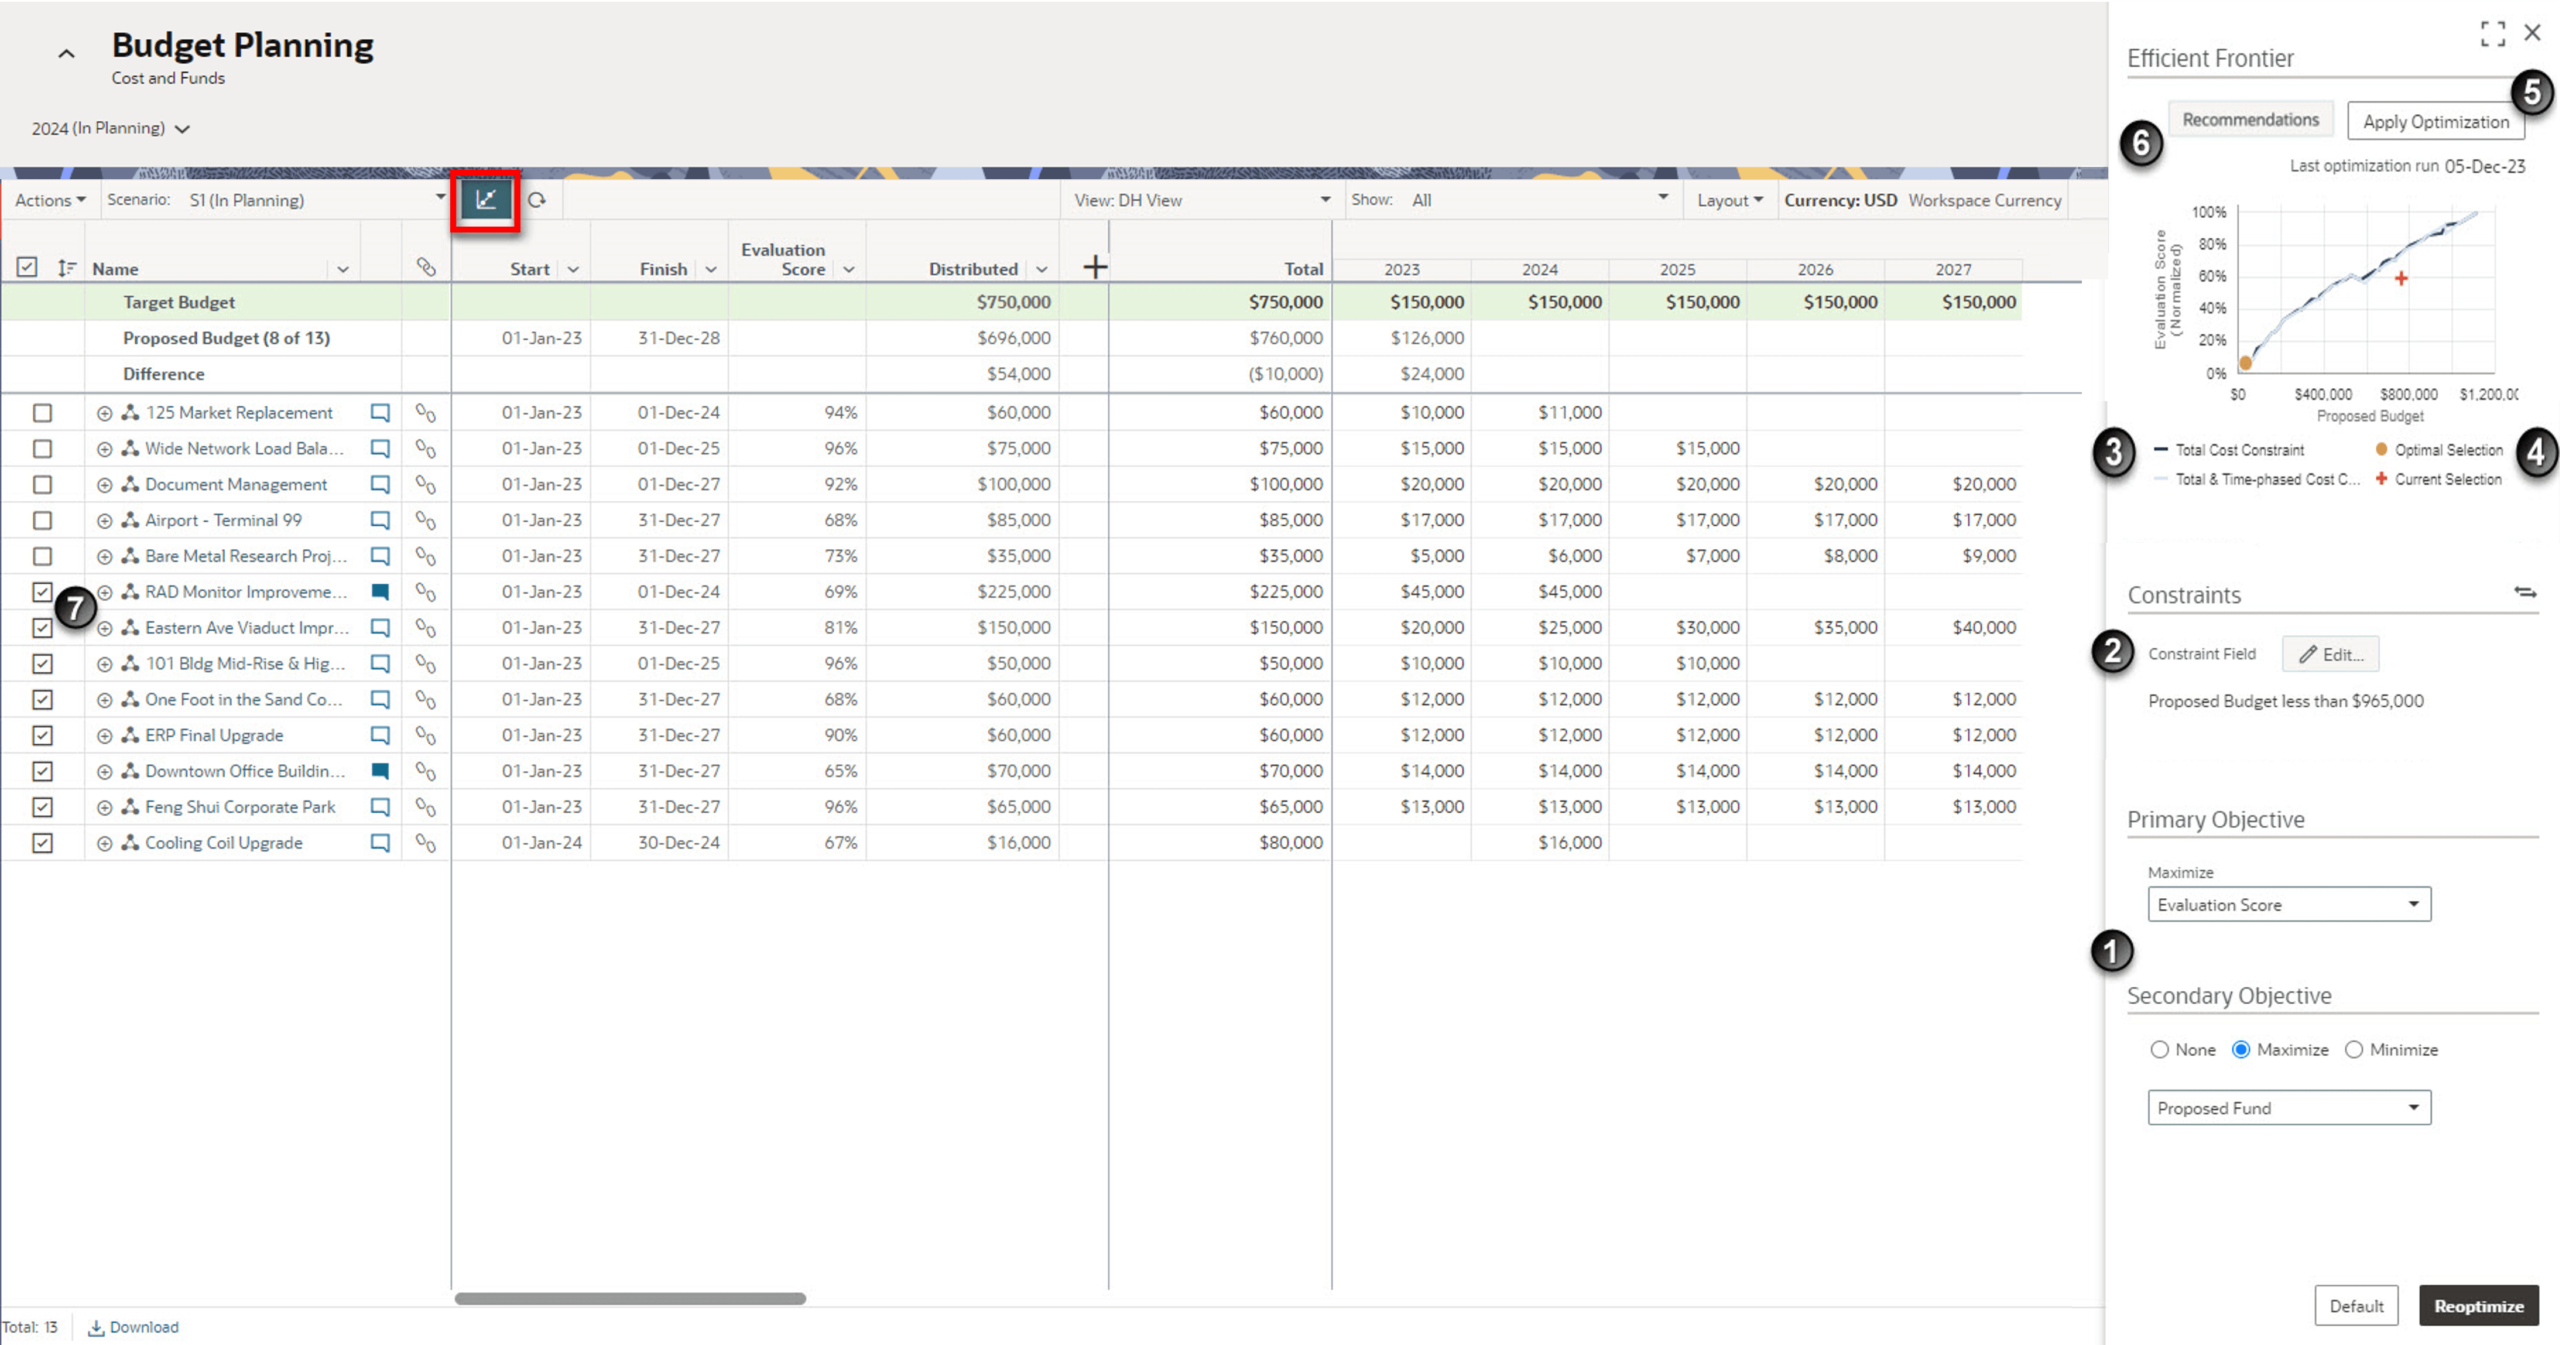Open the discussion icon for Downtown Office Building
This screenshot has height=1345, width=2576.
tap(380, 771)
